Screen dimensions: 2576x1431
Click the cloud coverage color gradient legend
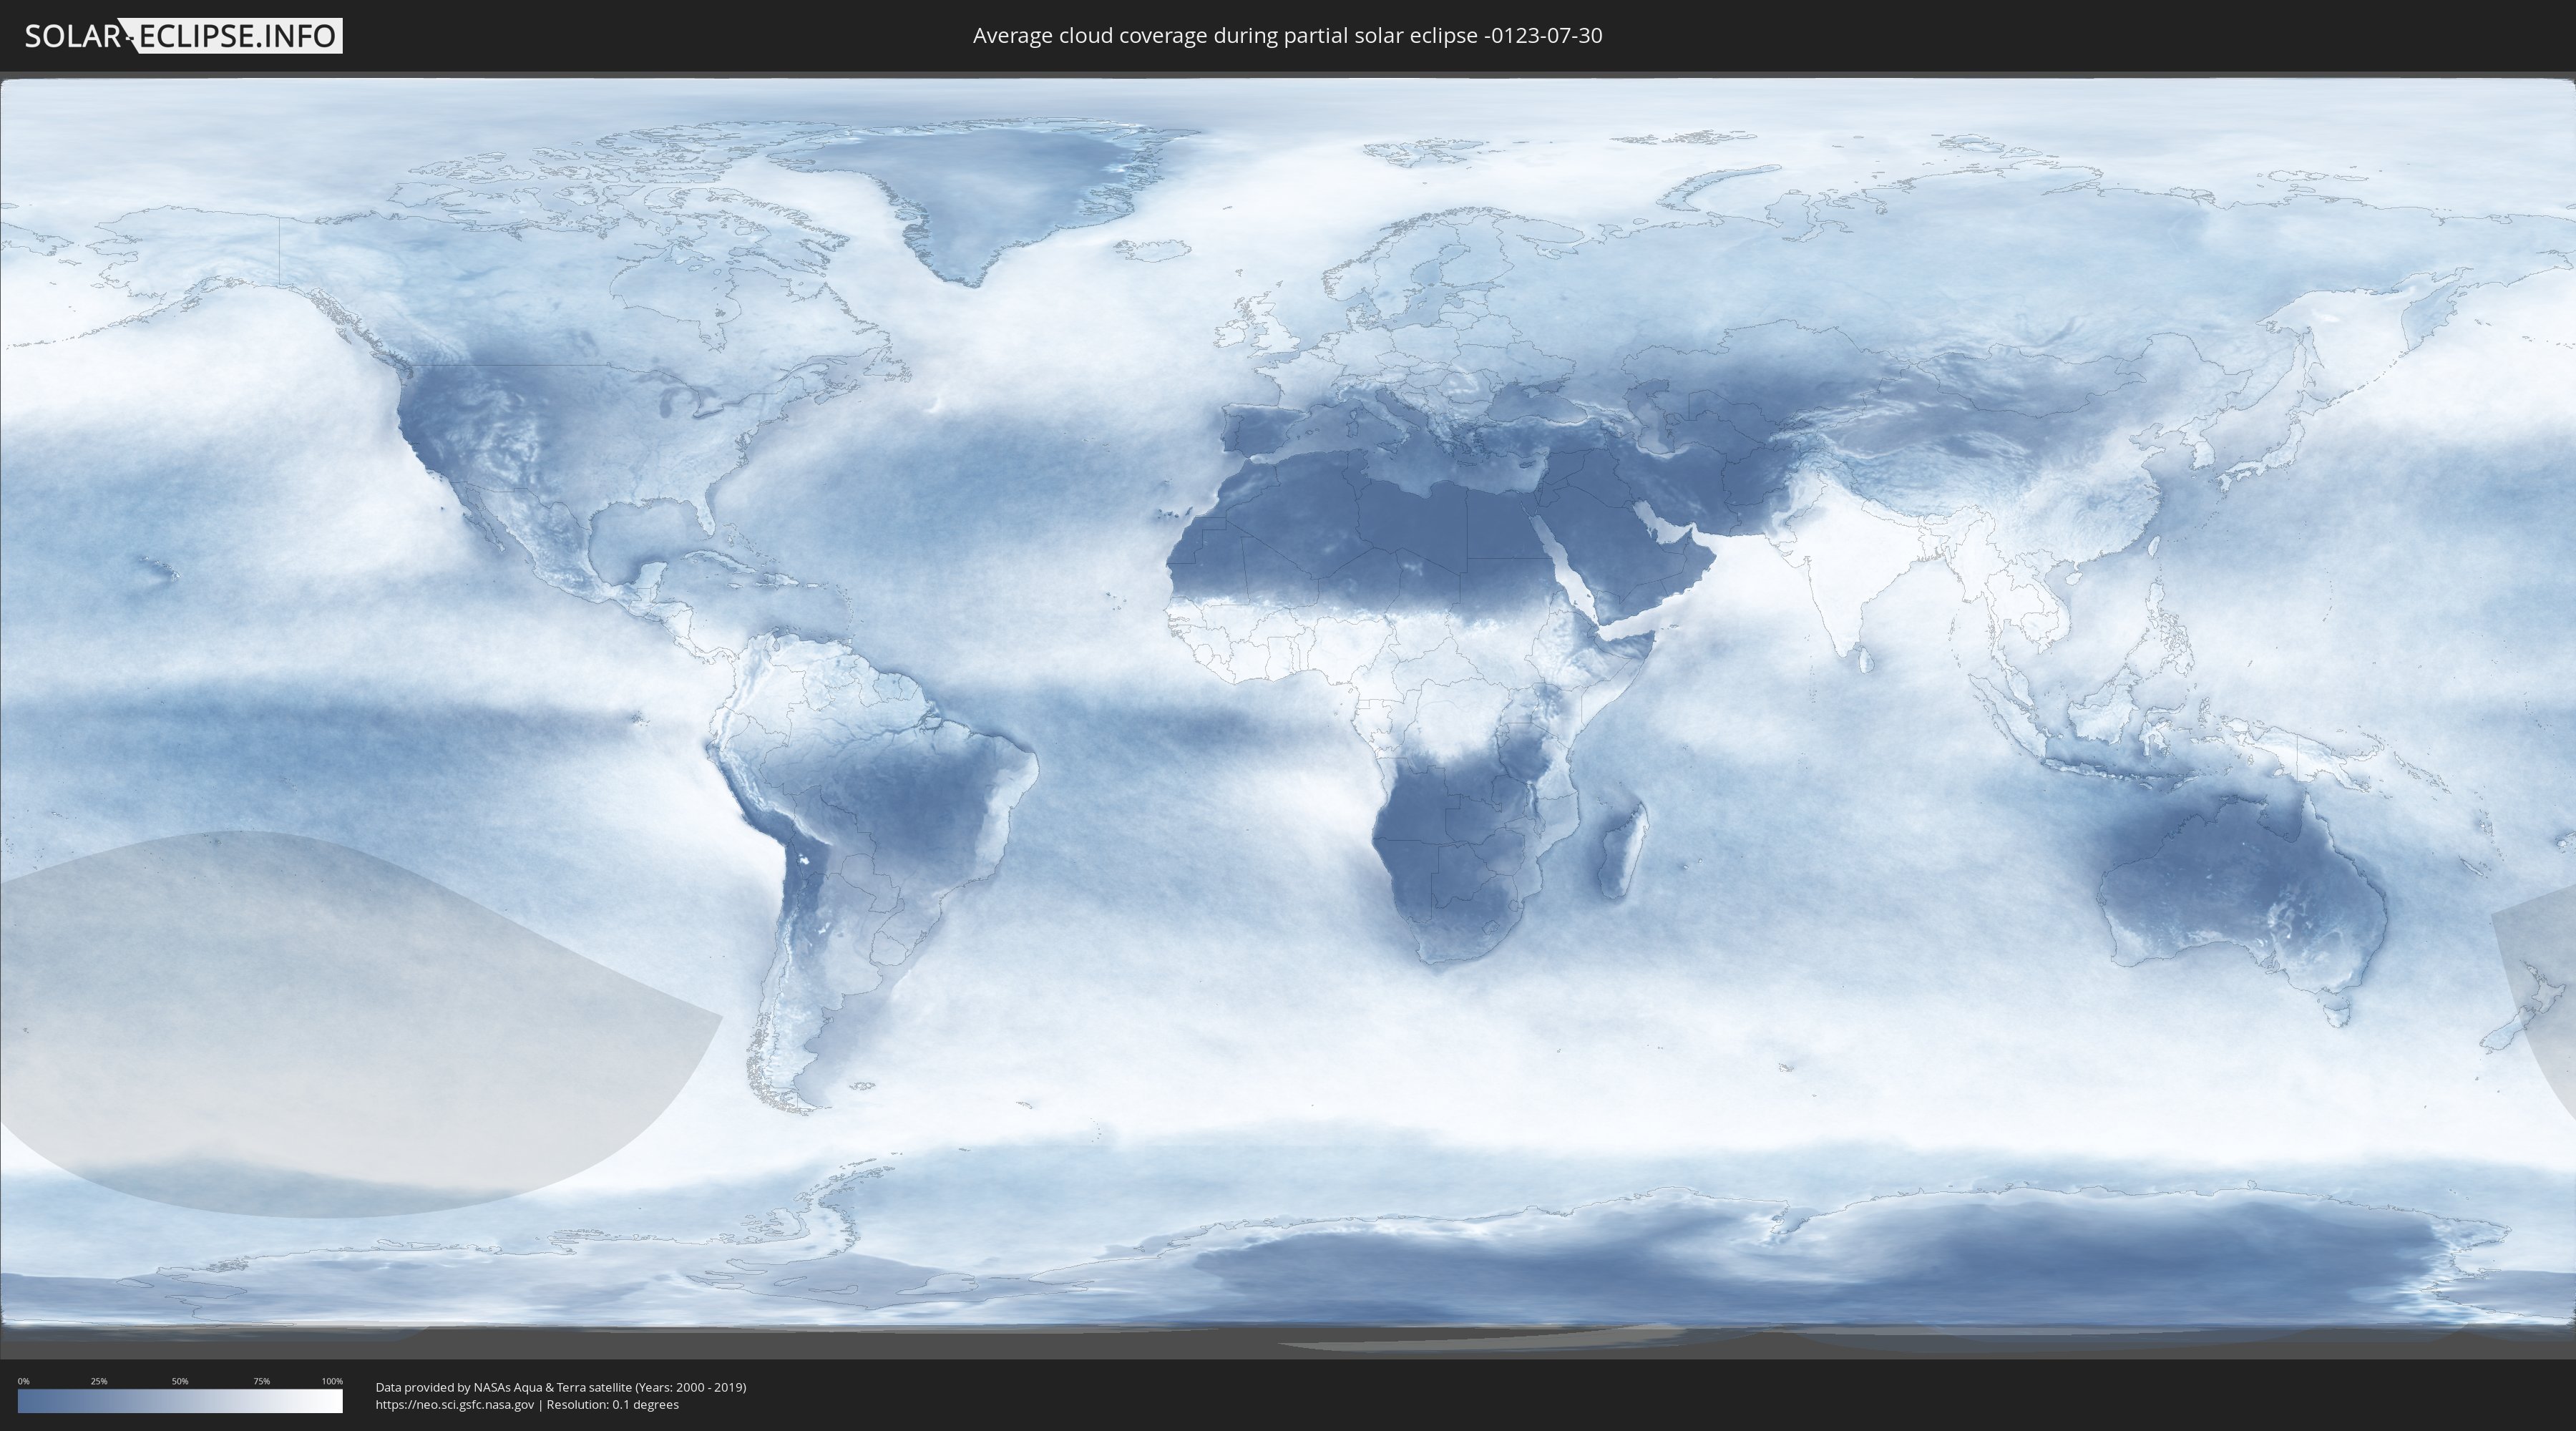click(x=180, y=1401)
